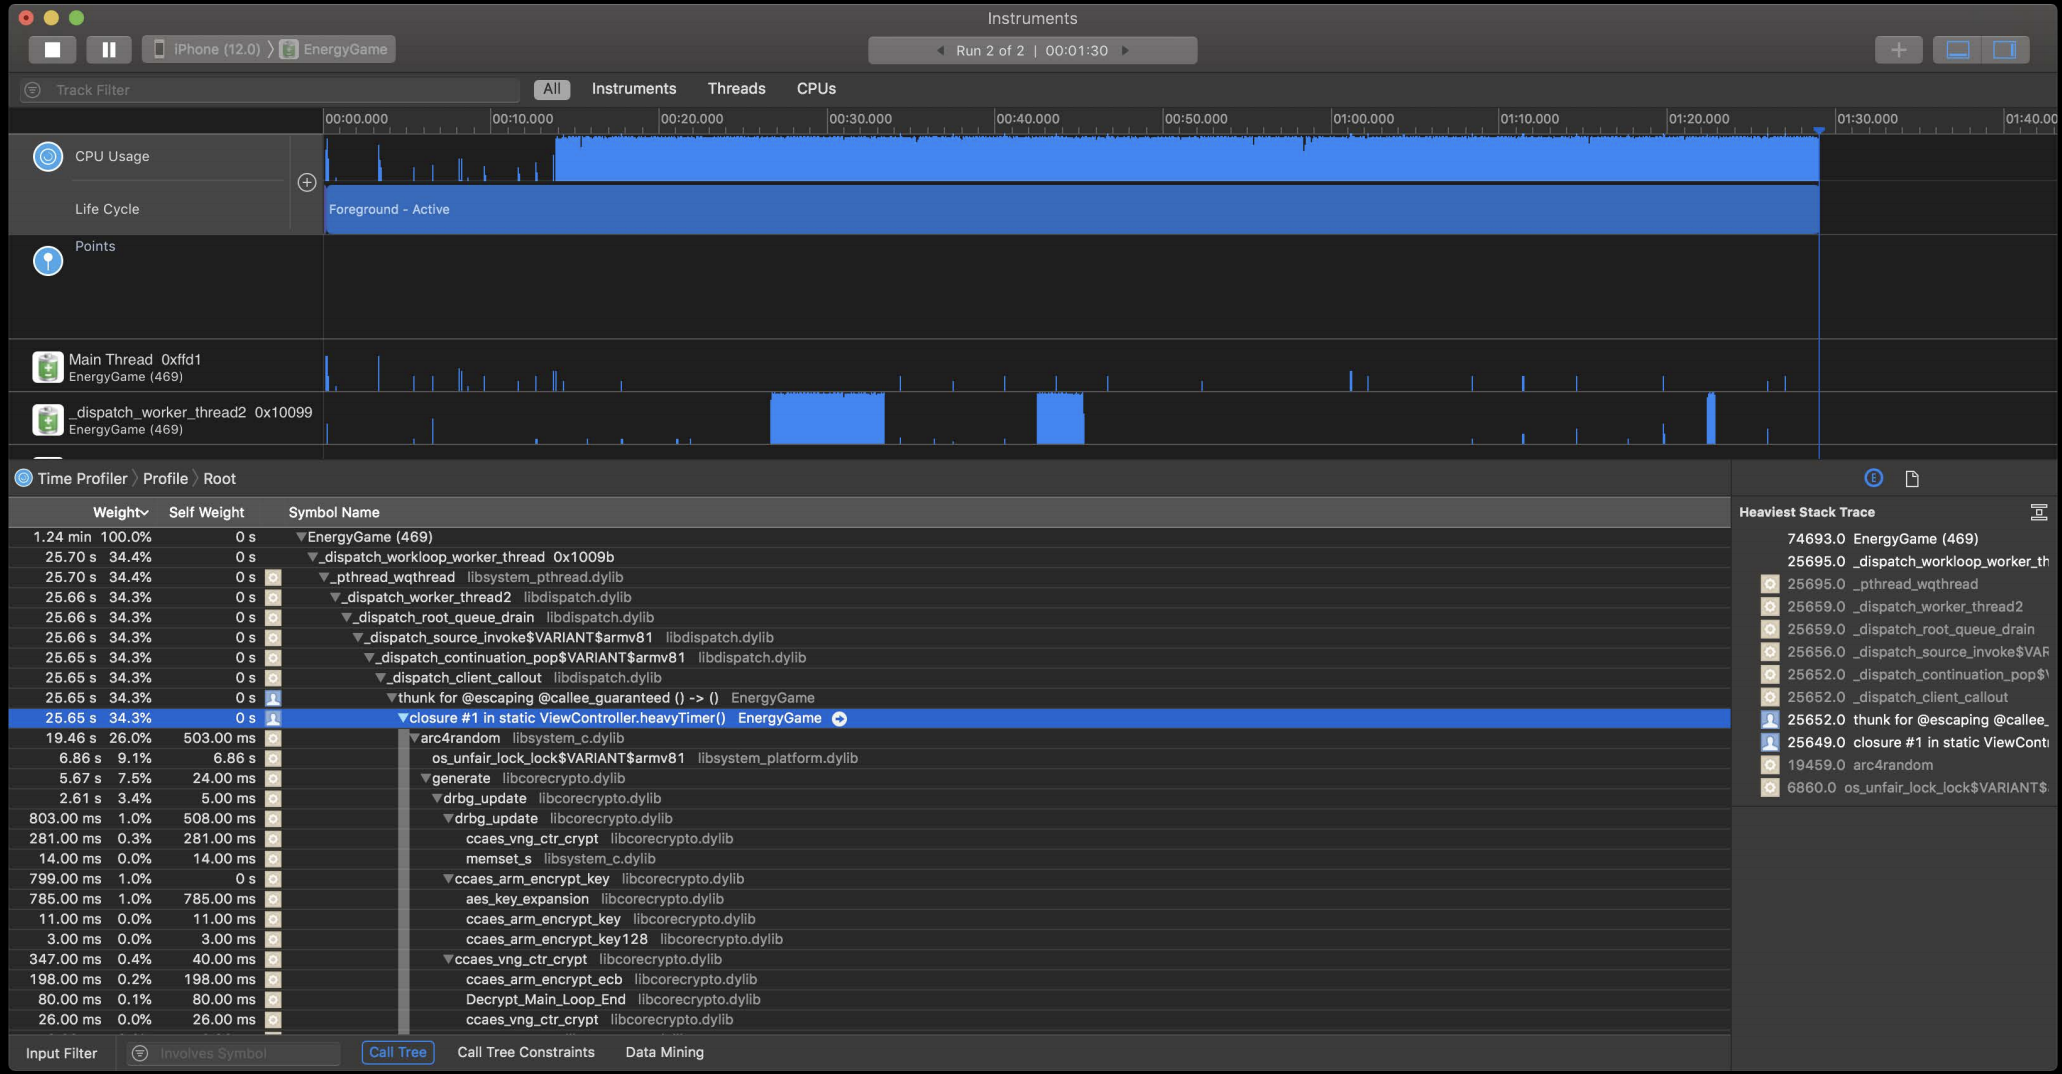This screenshot has height=1074, width=2062.
Task: Collapse the generate libcorecrypto row
Action: 425,778
